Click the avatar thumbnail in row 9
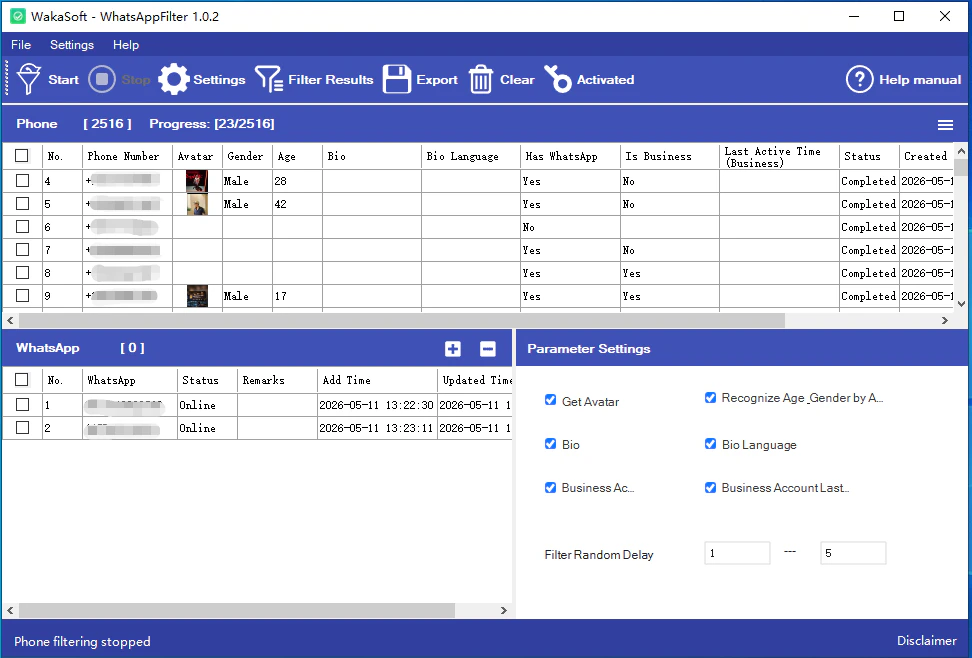 tap(197, 296)
